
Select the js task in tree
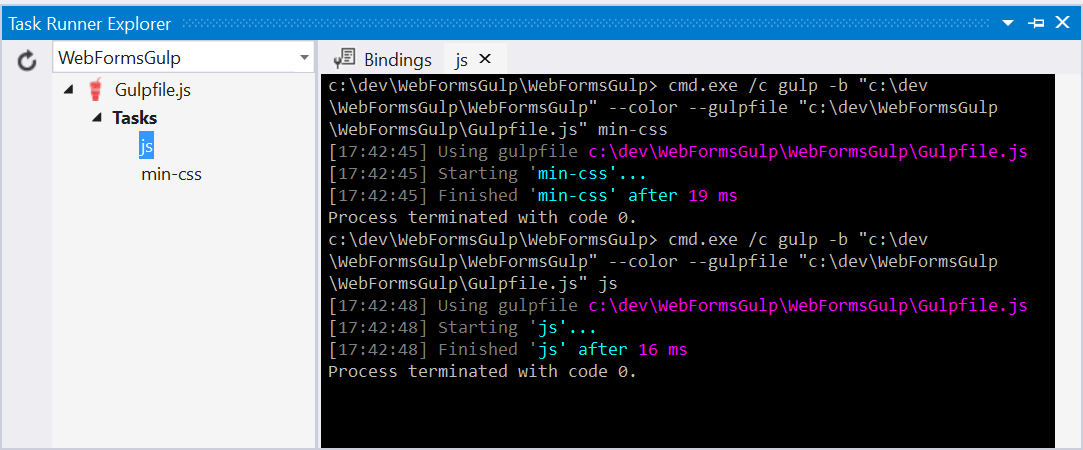pos(146,146)
